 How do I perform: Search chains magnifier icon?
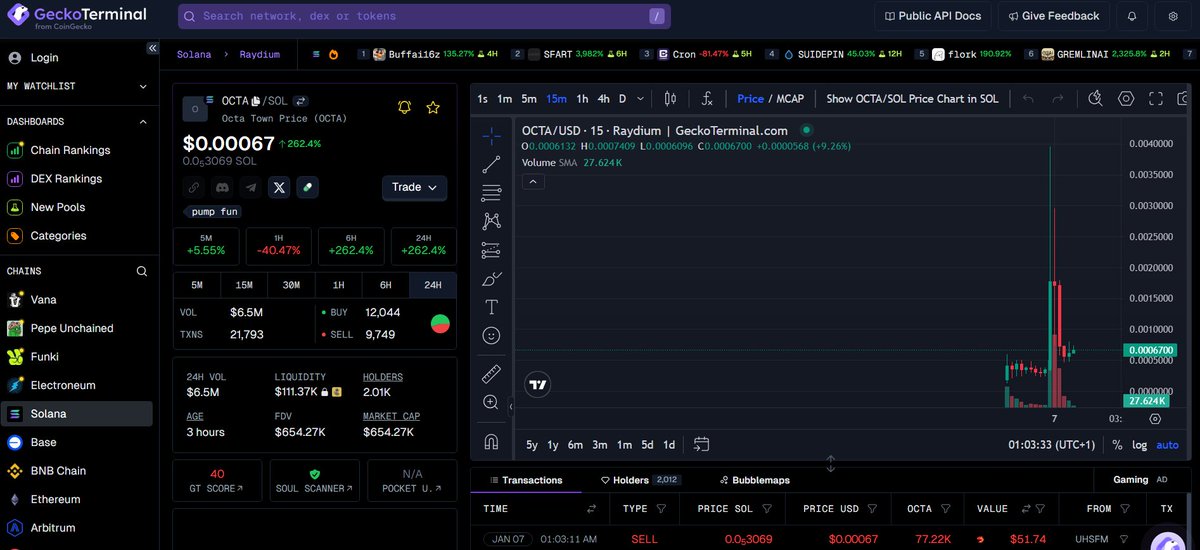point(142,271)
